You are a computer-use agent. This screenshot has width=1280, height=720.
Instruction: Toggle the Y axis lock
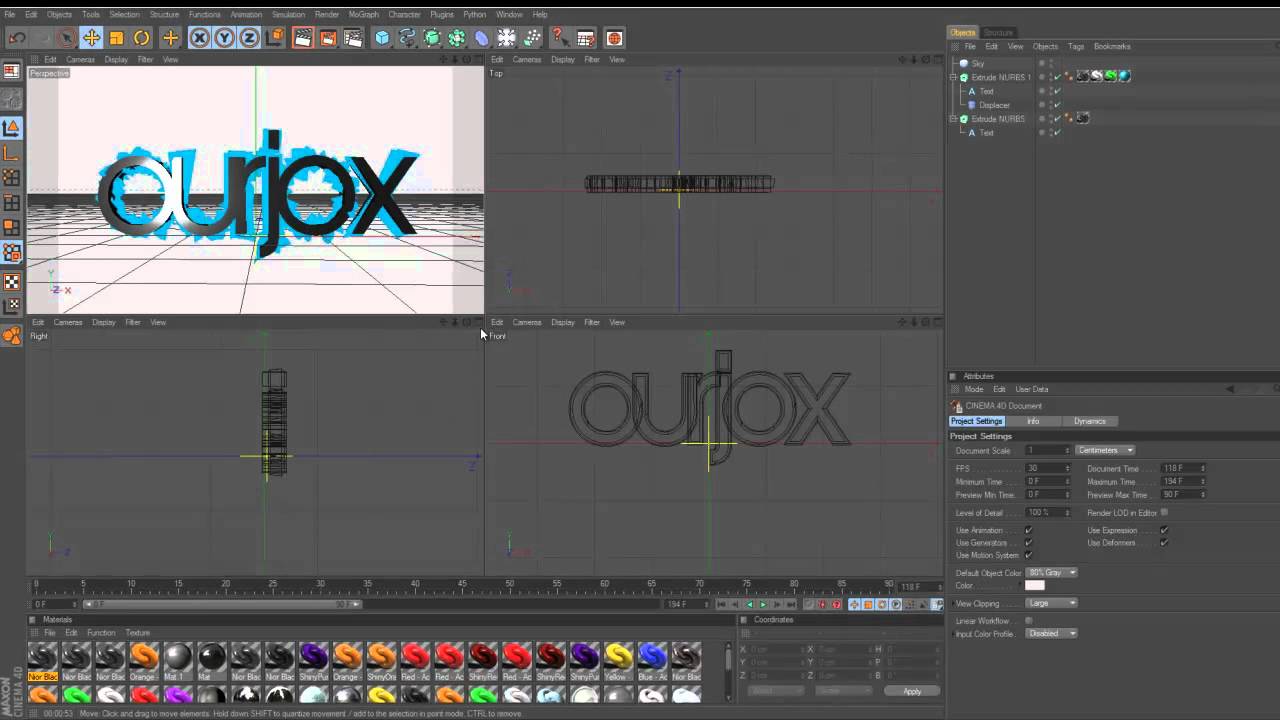coord(224,38)
